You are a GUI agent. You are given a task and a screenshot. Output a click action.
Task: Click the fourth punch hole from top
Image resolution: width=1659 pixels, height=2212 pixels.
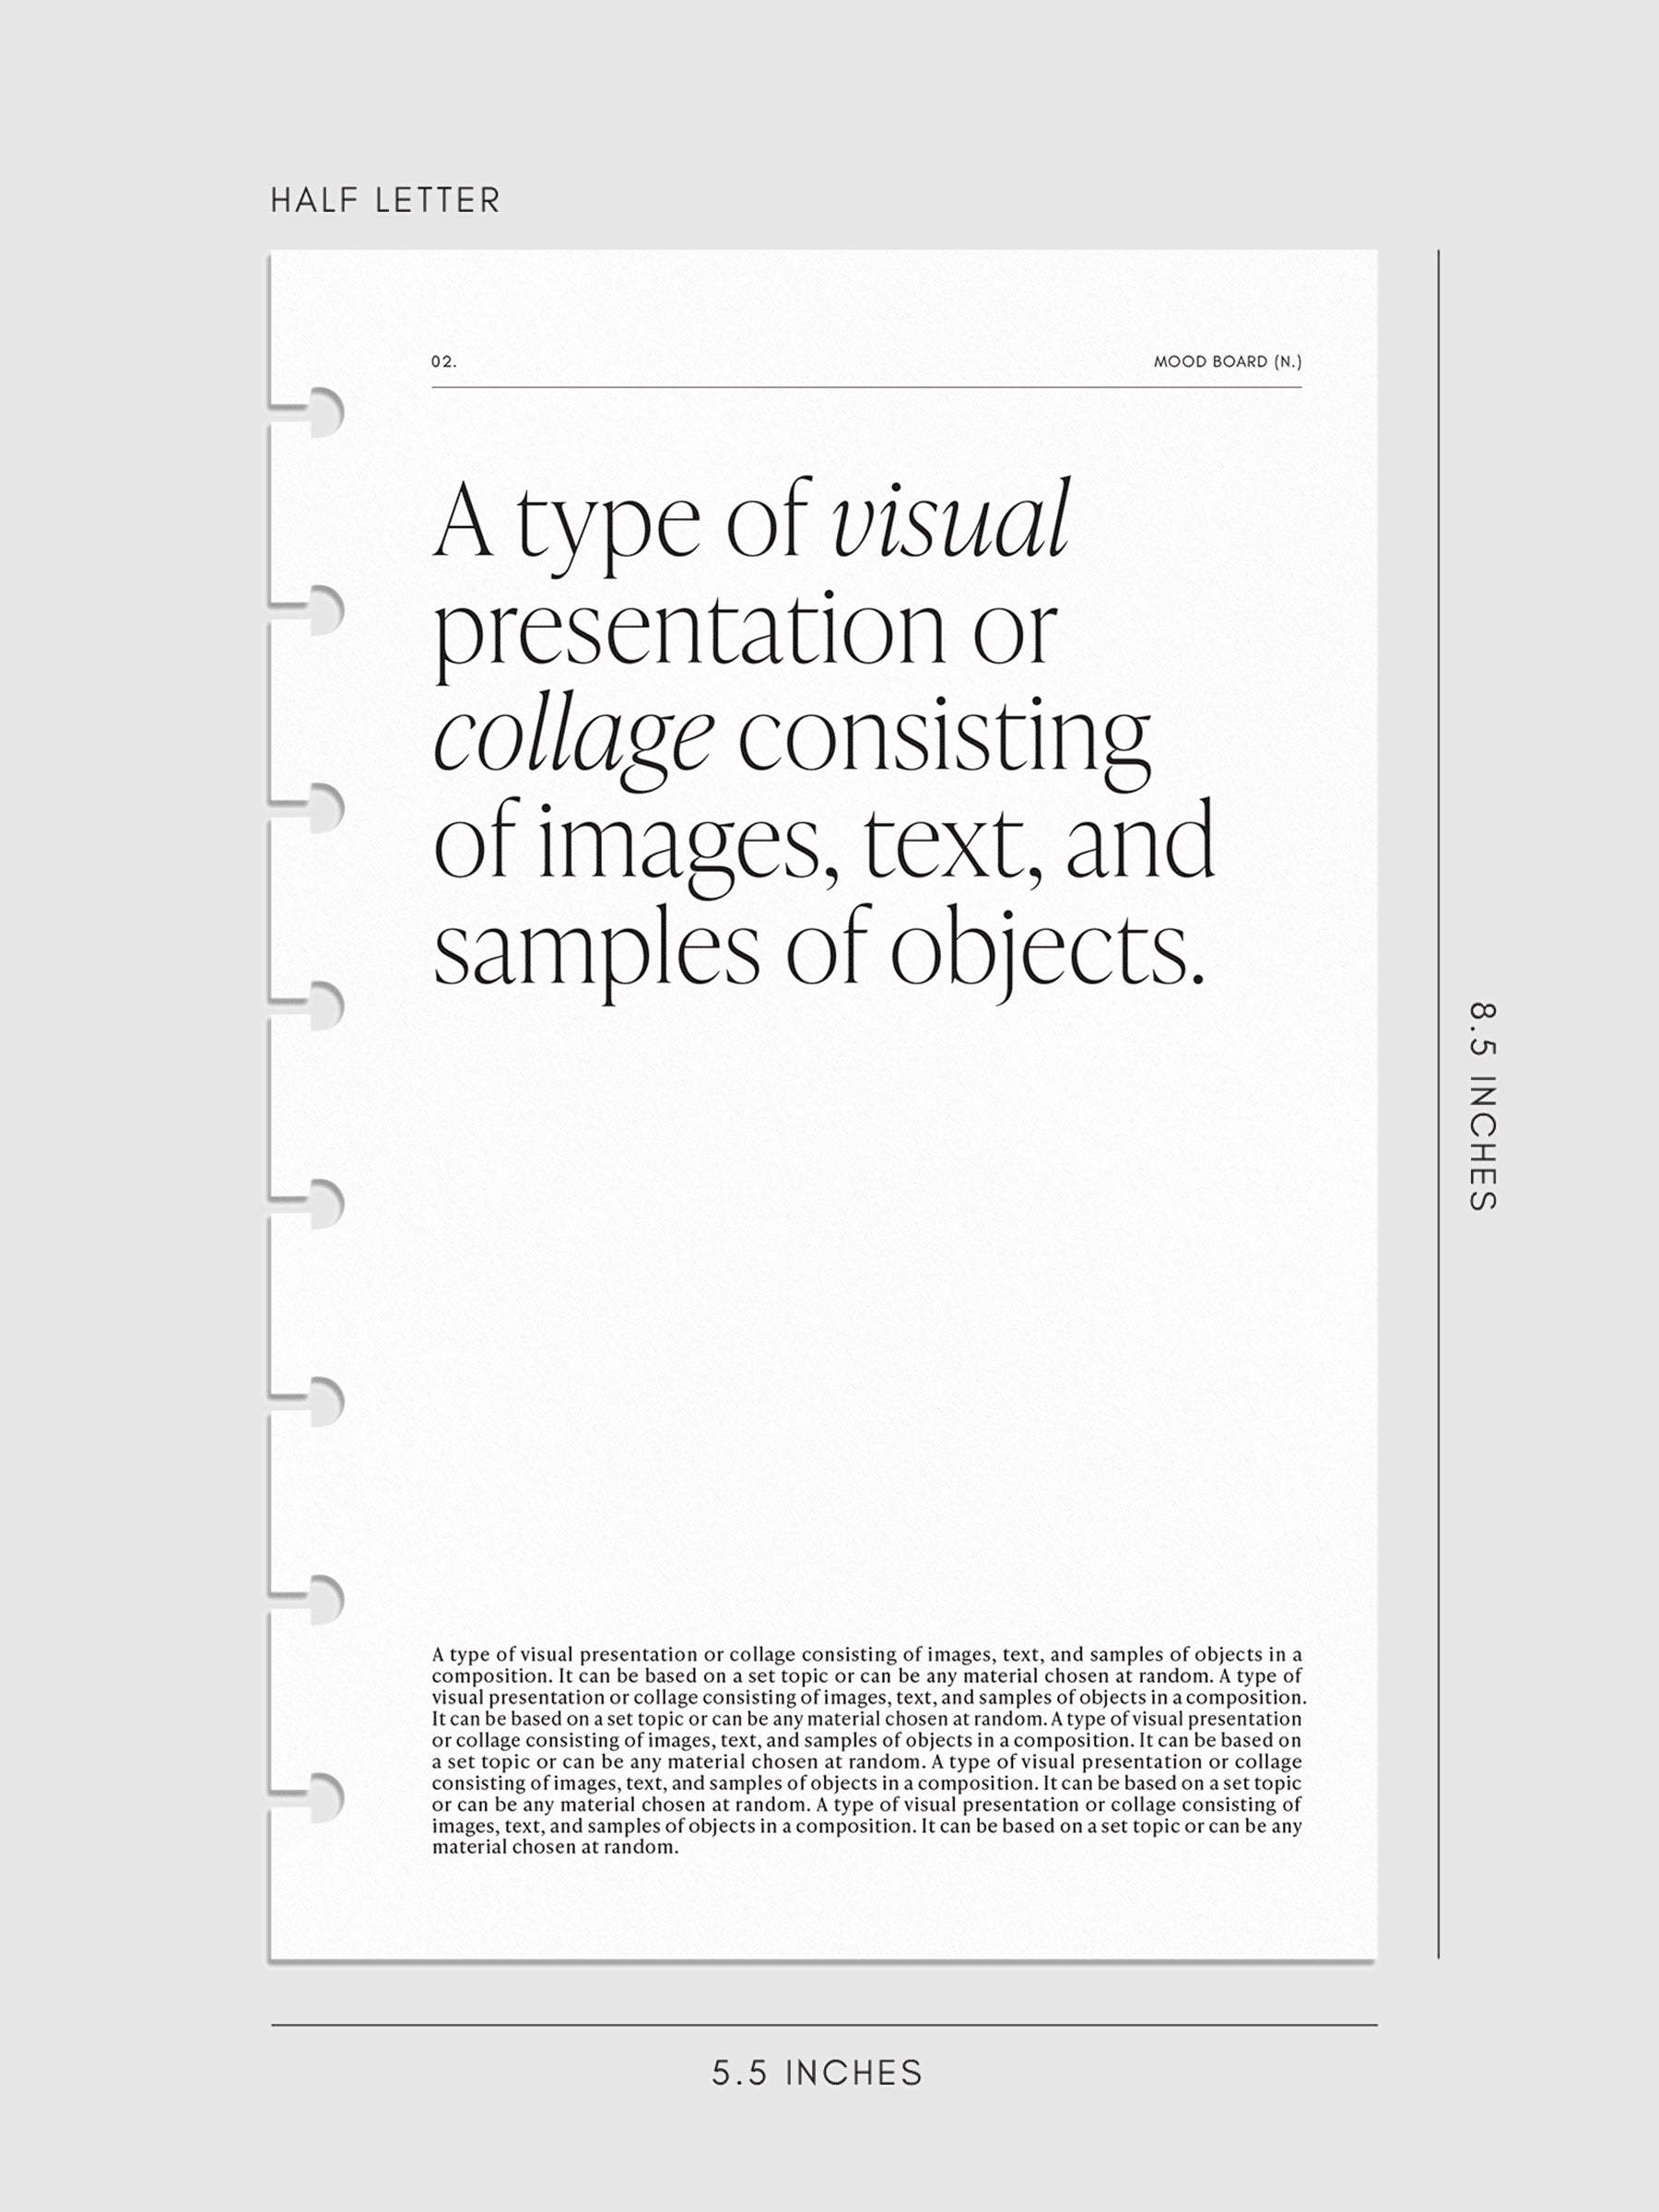click(322, 1005)
